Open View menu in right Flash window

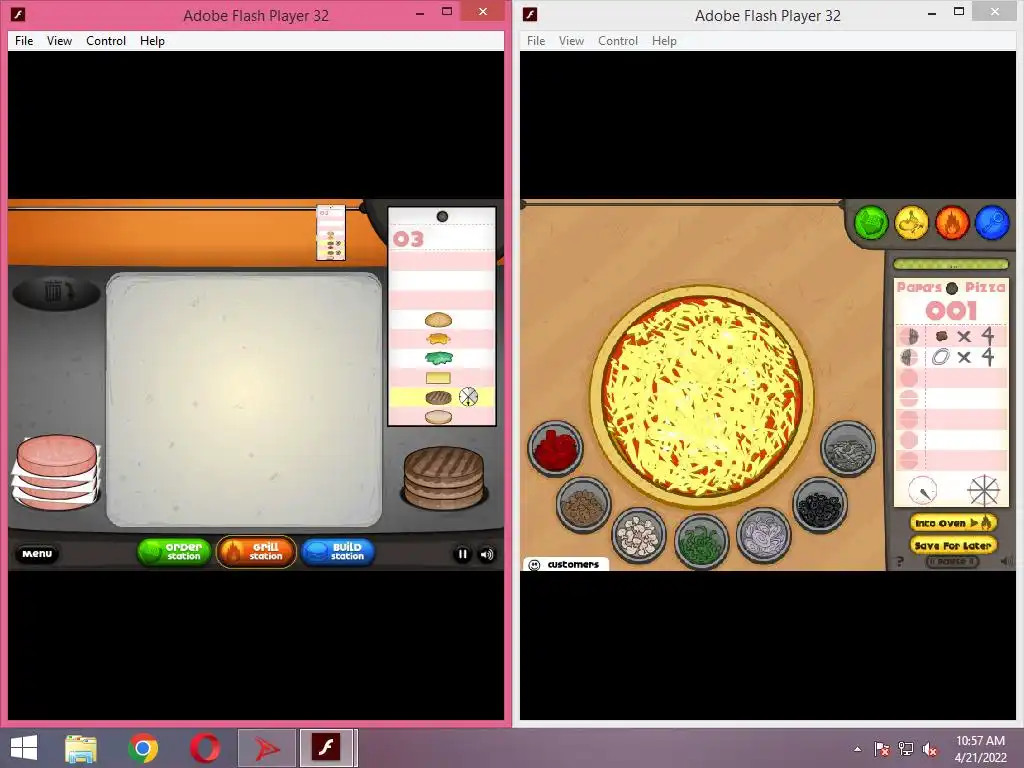571,40
